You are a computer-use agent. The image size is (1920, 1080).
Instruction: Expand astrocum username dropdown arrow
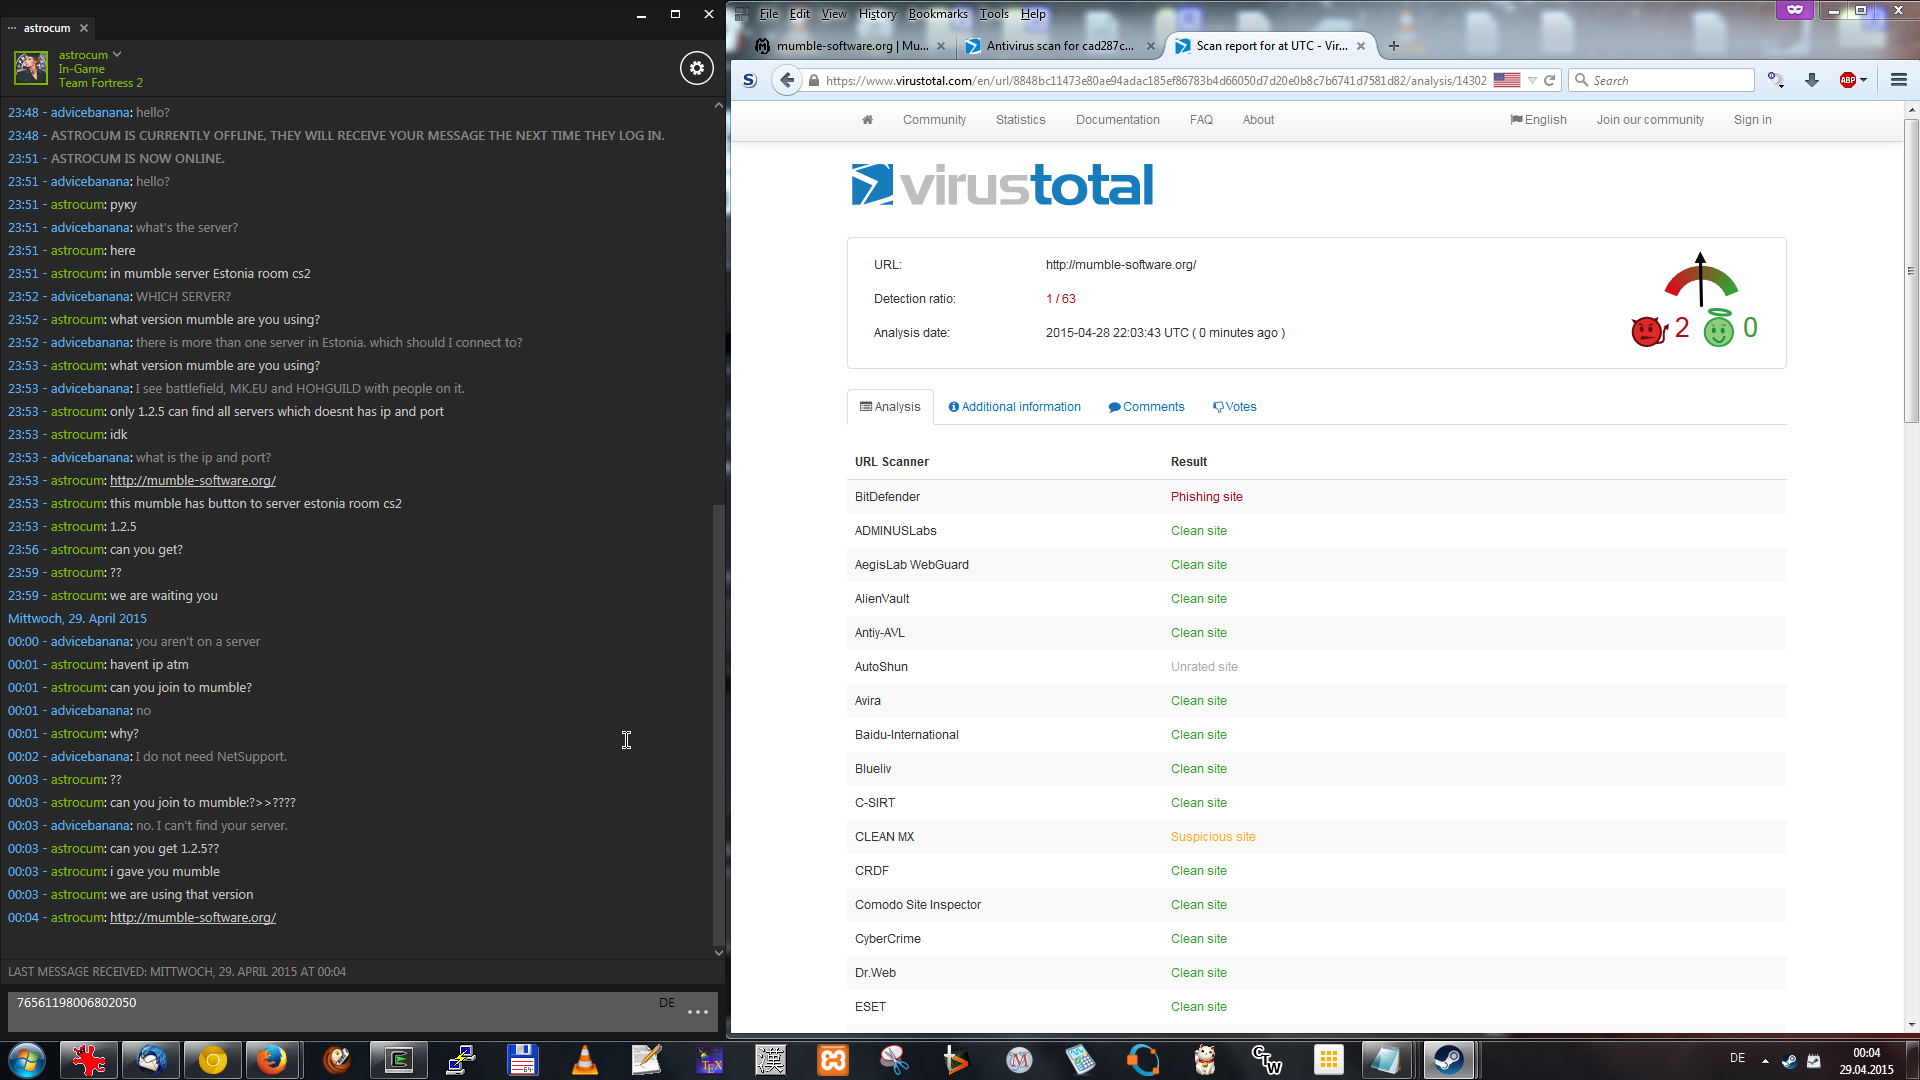point(117,55)
